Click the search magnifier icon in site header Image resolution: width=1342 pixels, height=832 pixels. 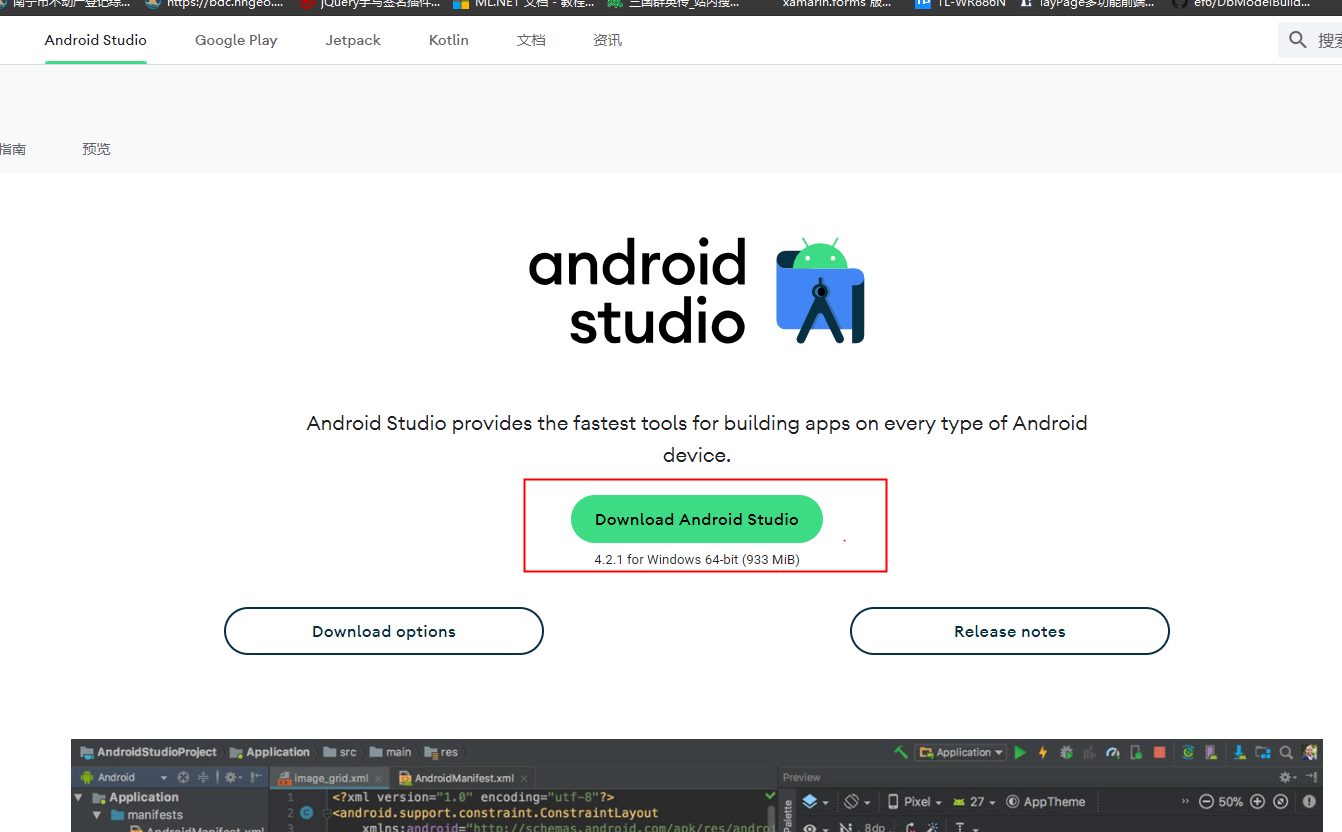pyautogui.click(x=1298, y=40)
